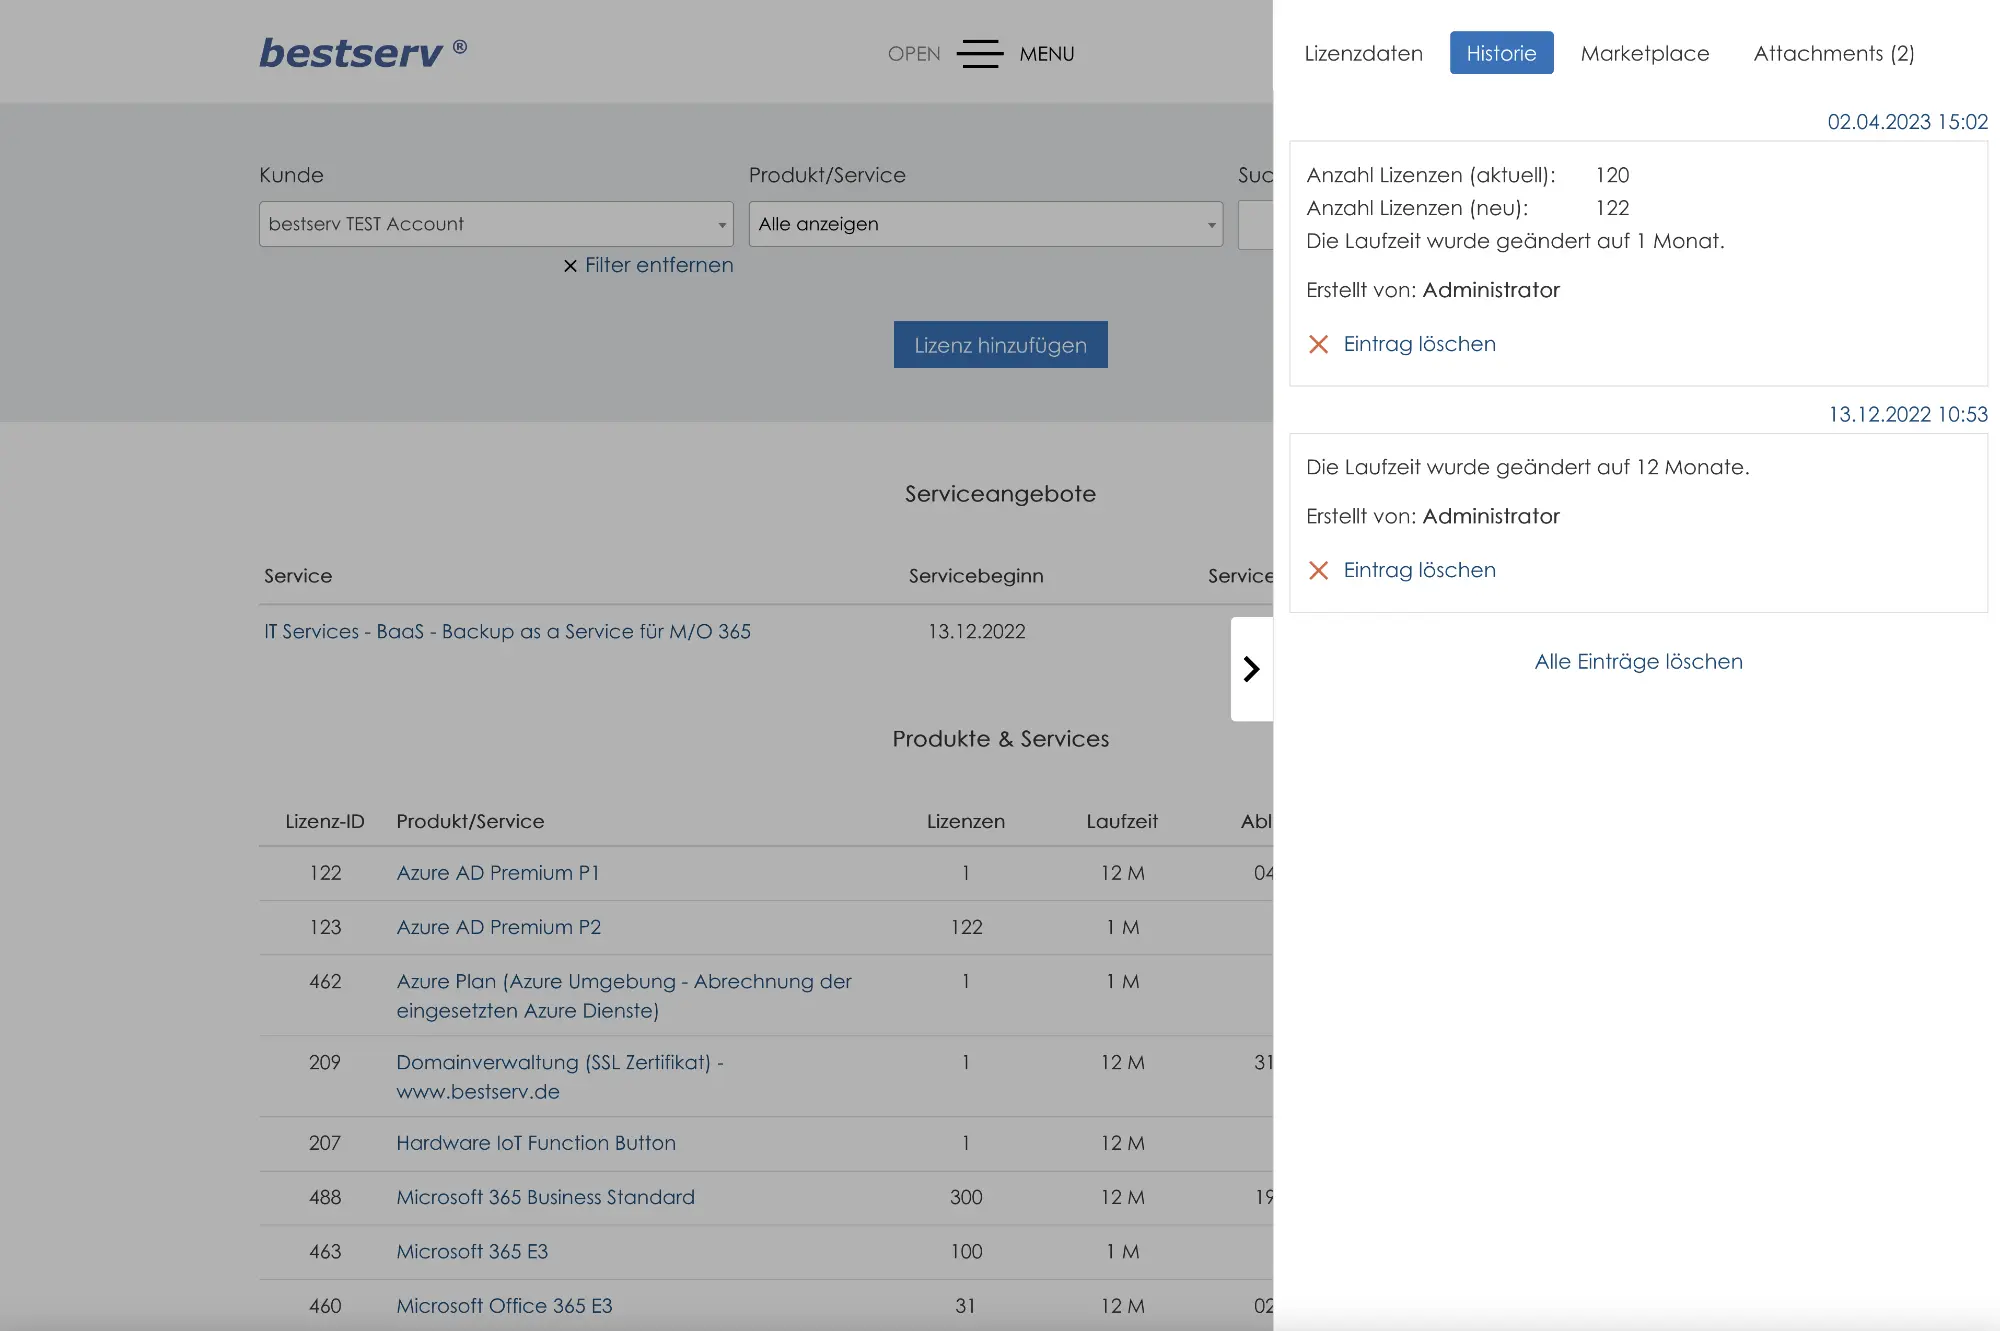This screenshot has width=2000, height=1331.
Task: Click the Laufzeit column header
Action: 1122,821
